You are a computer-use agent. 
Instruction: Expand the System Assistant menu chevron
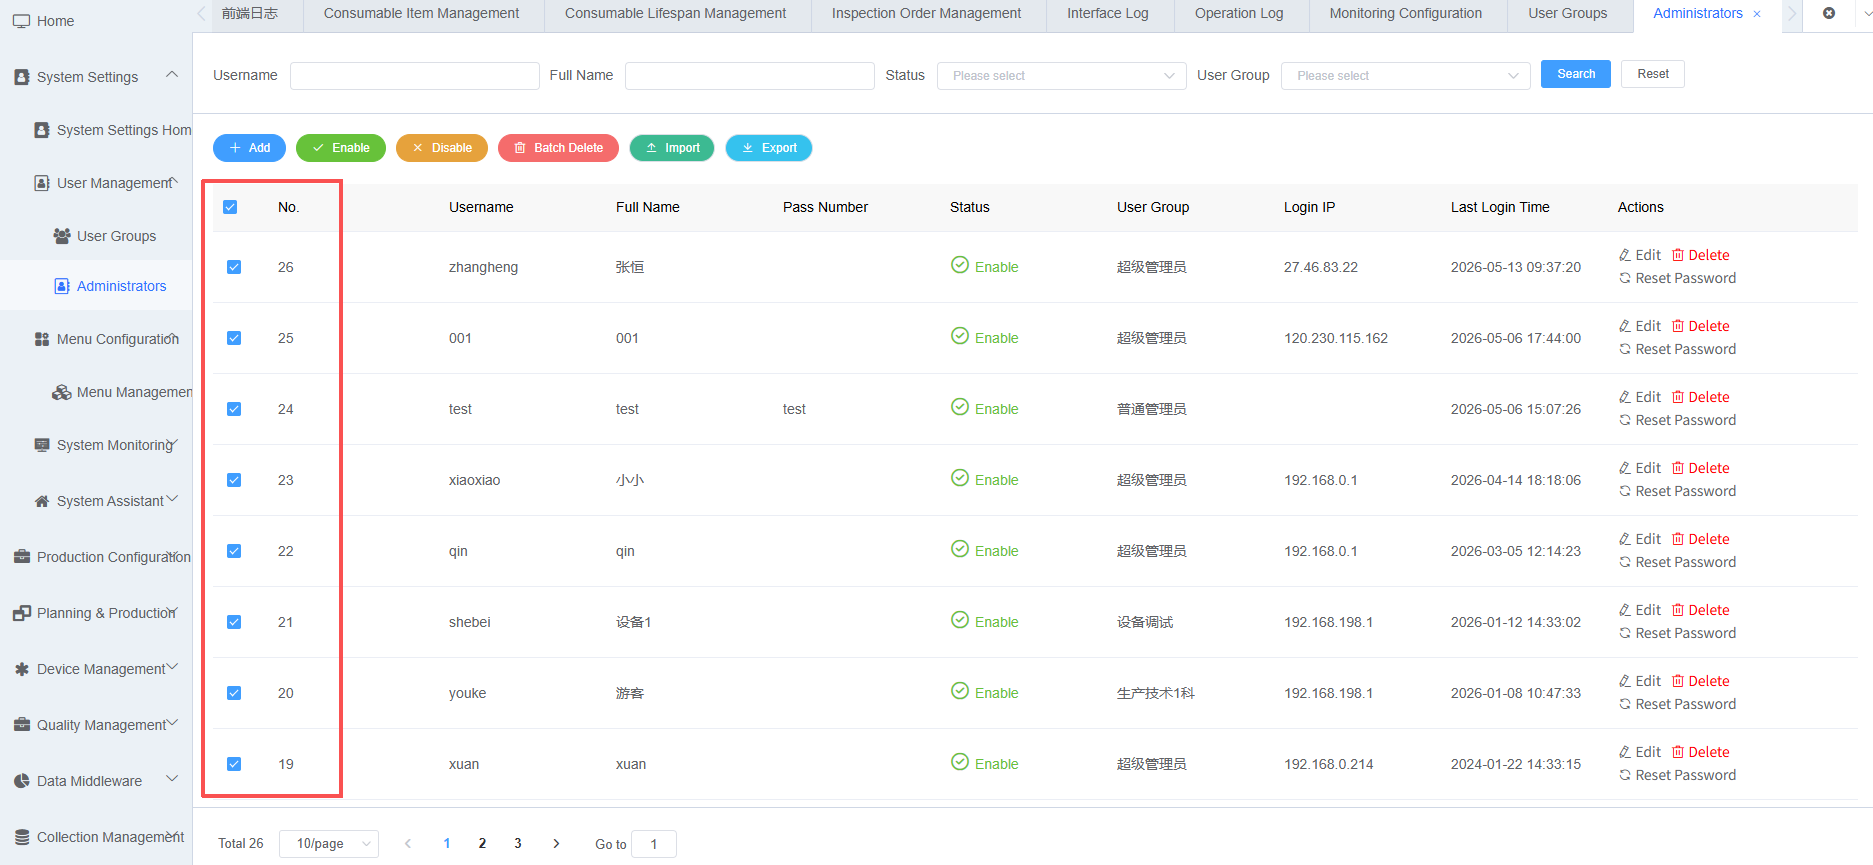tap(172, 499)
